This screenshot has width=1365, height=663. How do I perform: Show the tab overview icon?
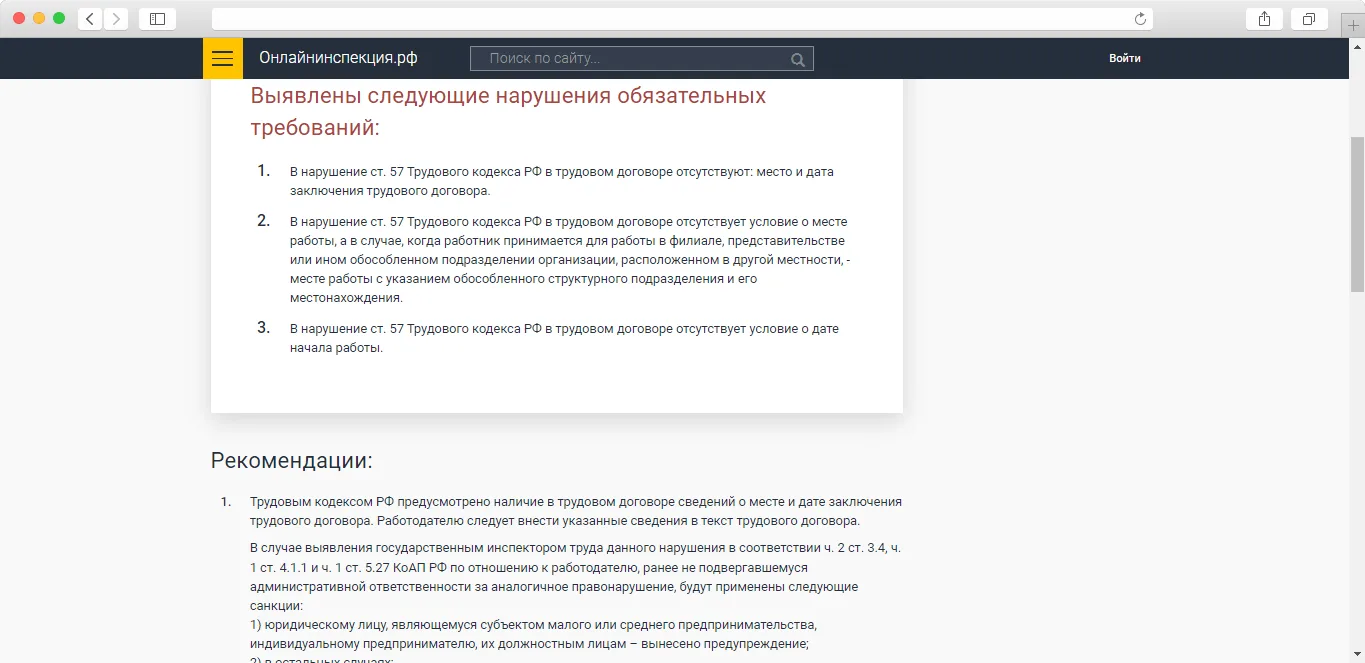1309,19
